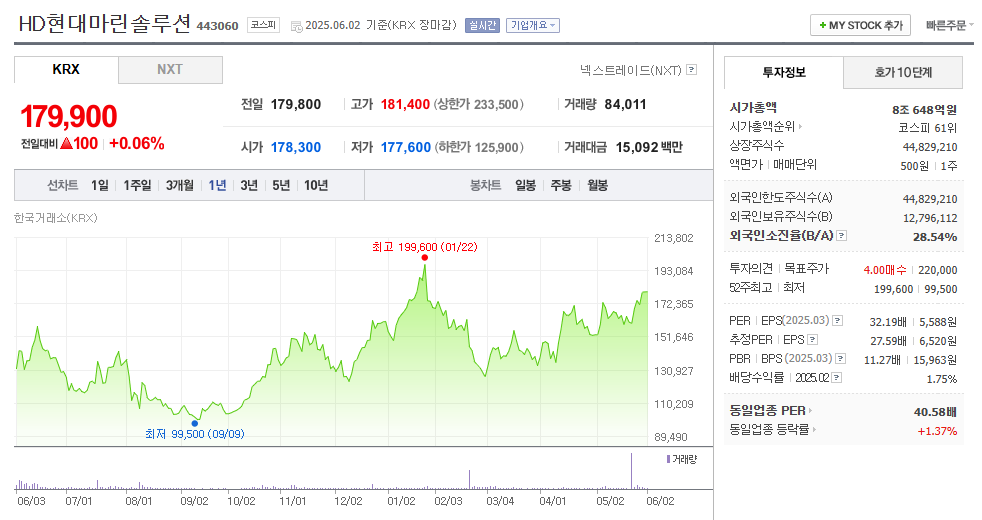Select the 1년 line chart period
The image size is (982, 520).
tap(217, 185)
